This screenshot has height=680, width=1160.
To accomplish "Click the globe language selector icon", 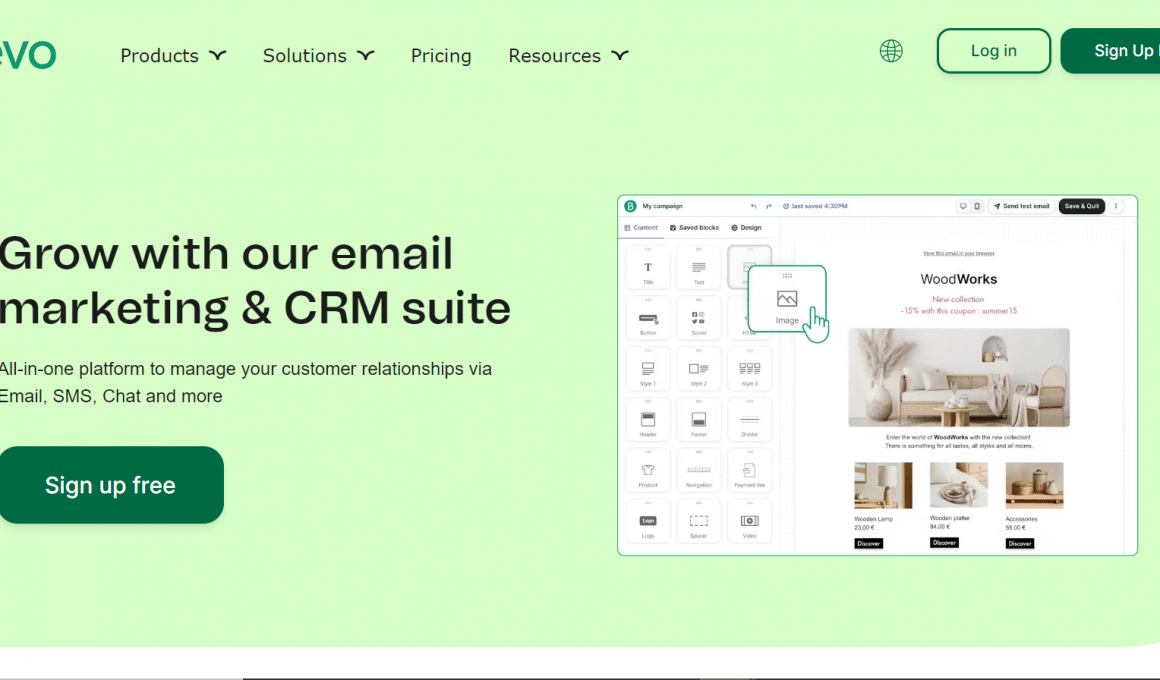I will coord(891,51).
